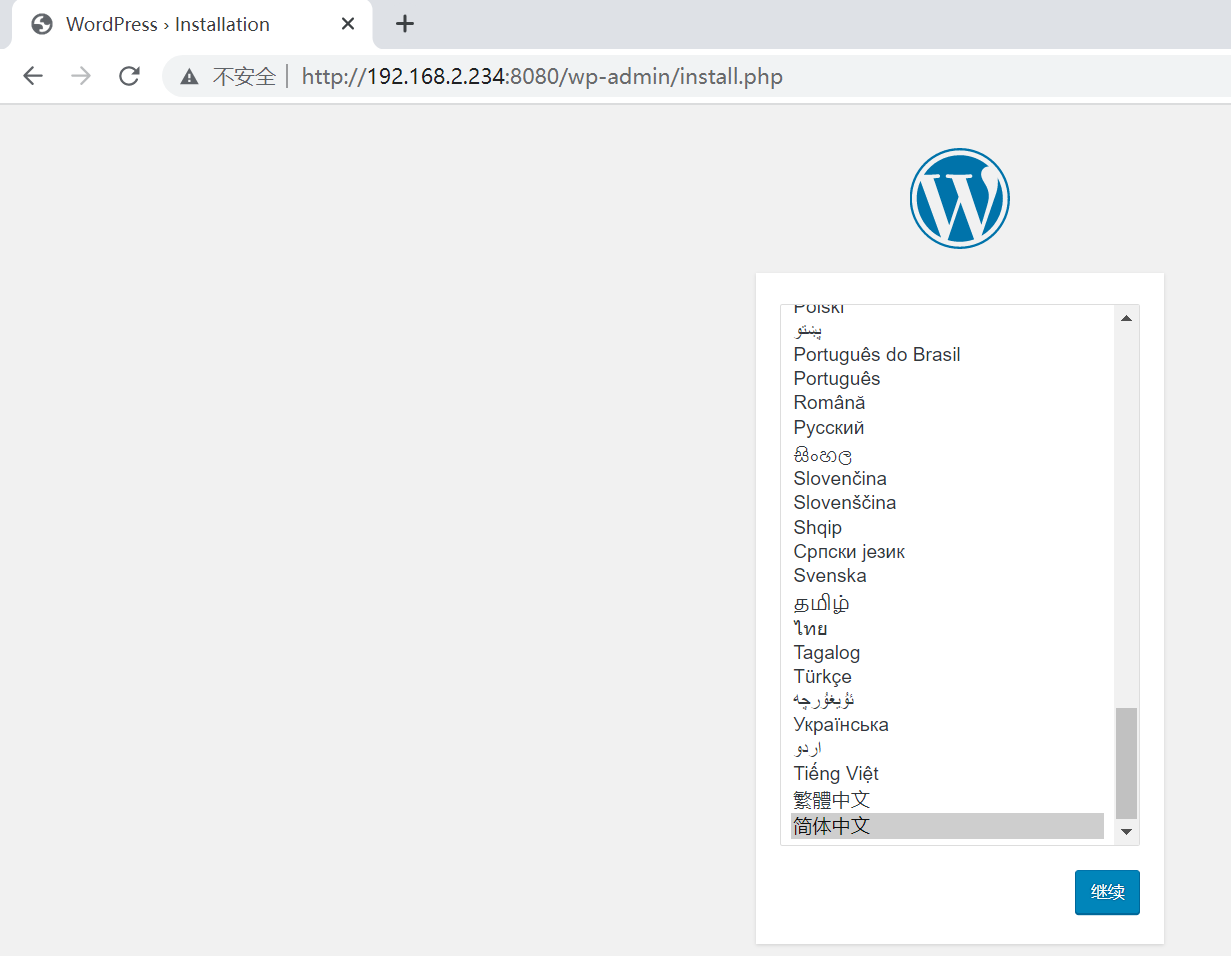1231x956 pixels.
Task: Select Português do Brasil language option
Action: click(x=877, y=354)
